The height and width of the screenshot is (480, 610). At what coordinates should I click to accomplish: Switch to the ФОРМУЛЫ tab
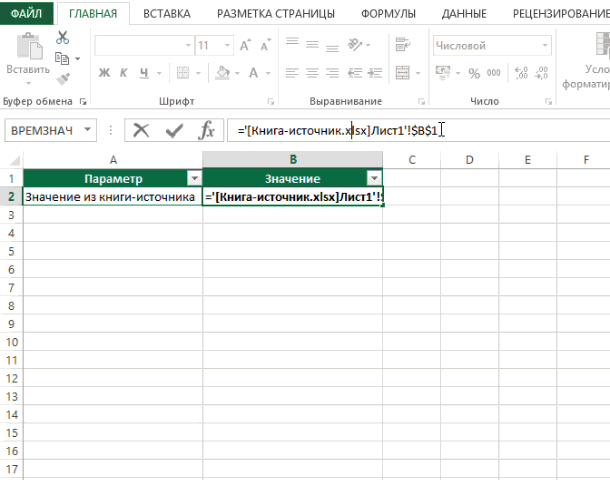[388, 14]
